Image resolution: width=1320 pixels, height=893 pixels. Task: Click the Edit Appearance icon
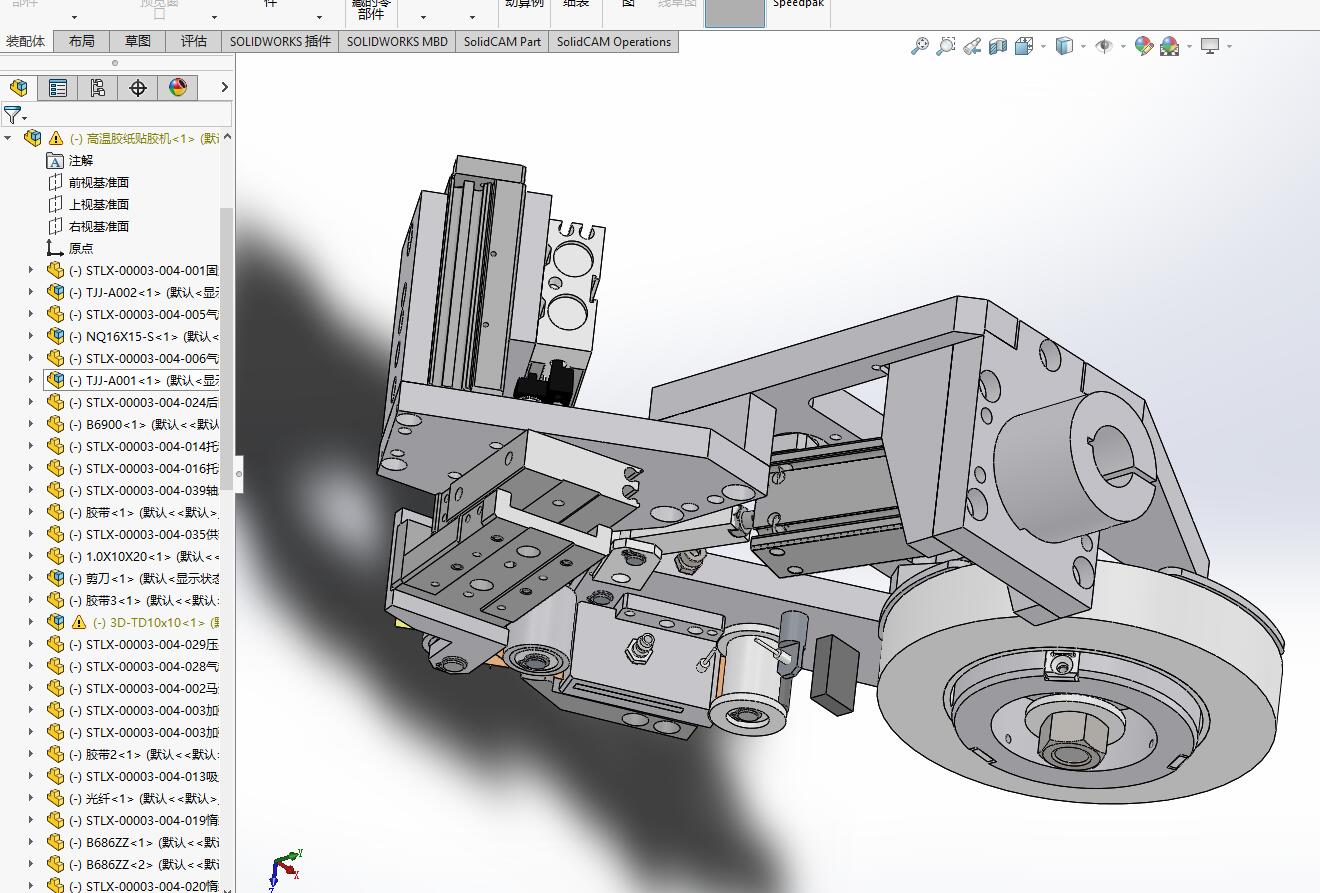click(x=1144, y=46)
